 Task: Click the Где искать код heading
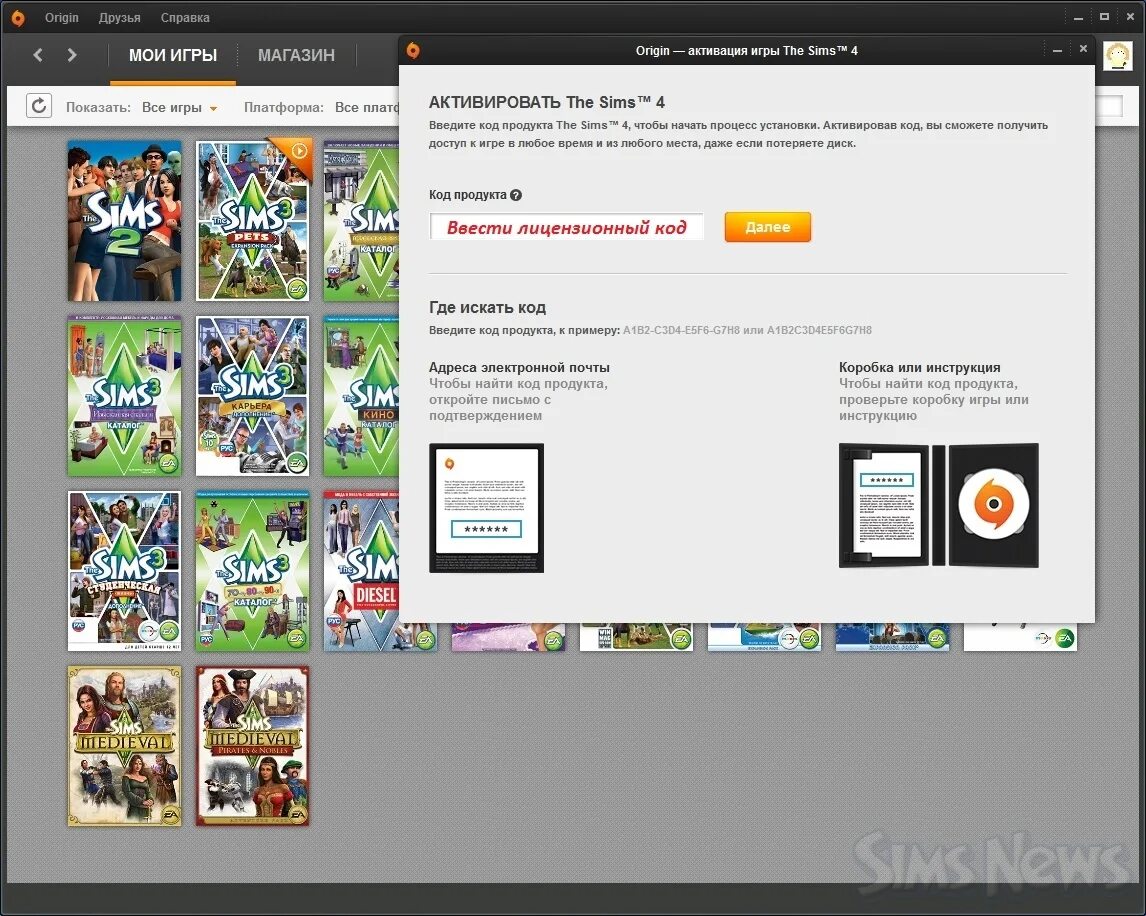pos(487,308)
